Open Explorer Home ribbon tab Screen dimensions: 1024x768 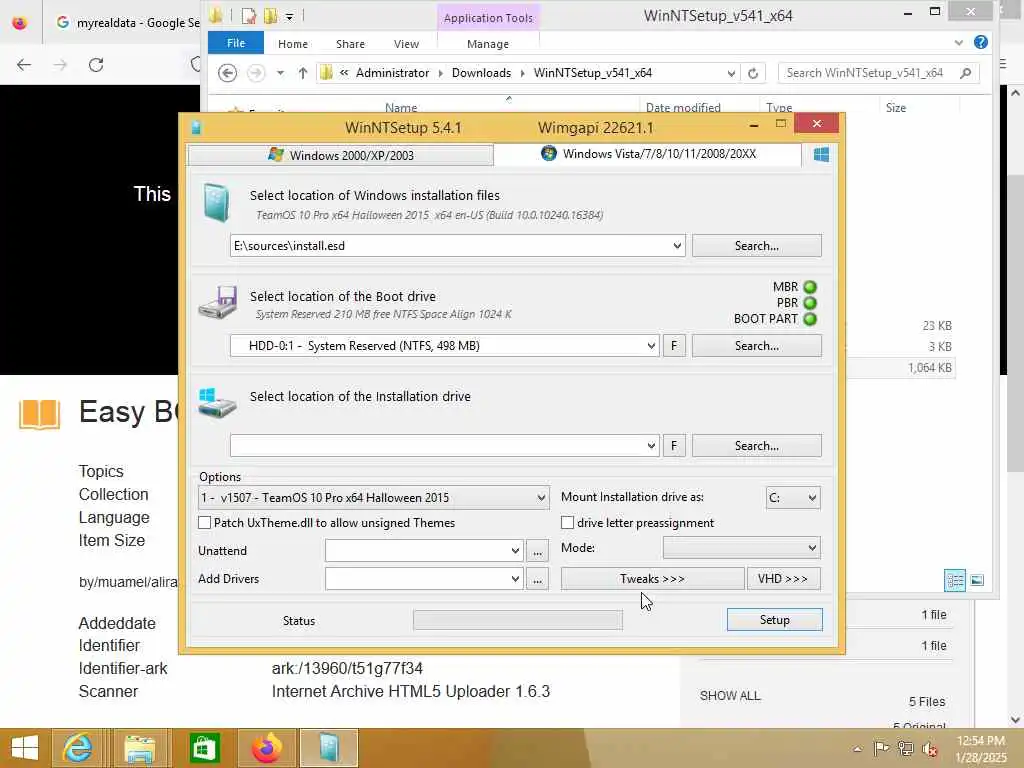(x=293, y=44)
